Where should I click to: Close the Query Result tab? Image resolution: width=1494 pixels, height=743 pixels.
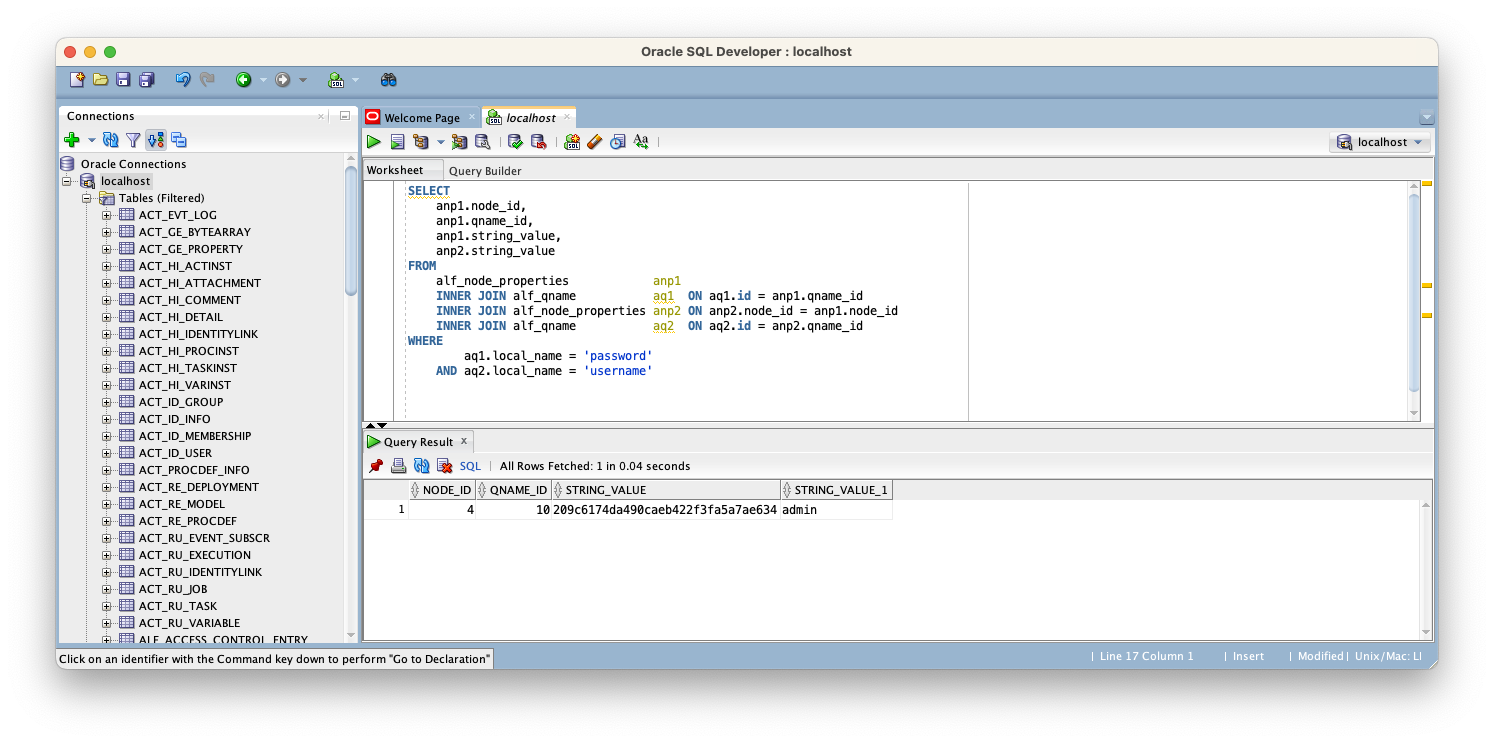(464, 441)
